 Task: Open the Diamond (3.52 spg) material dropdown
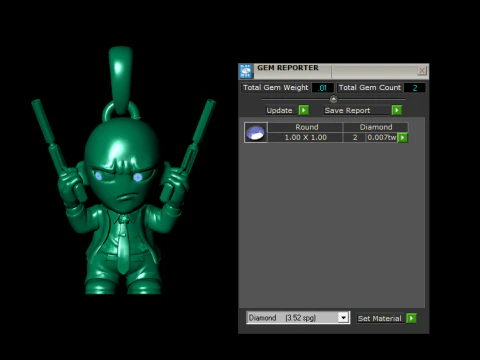[298, 318]
